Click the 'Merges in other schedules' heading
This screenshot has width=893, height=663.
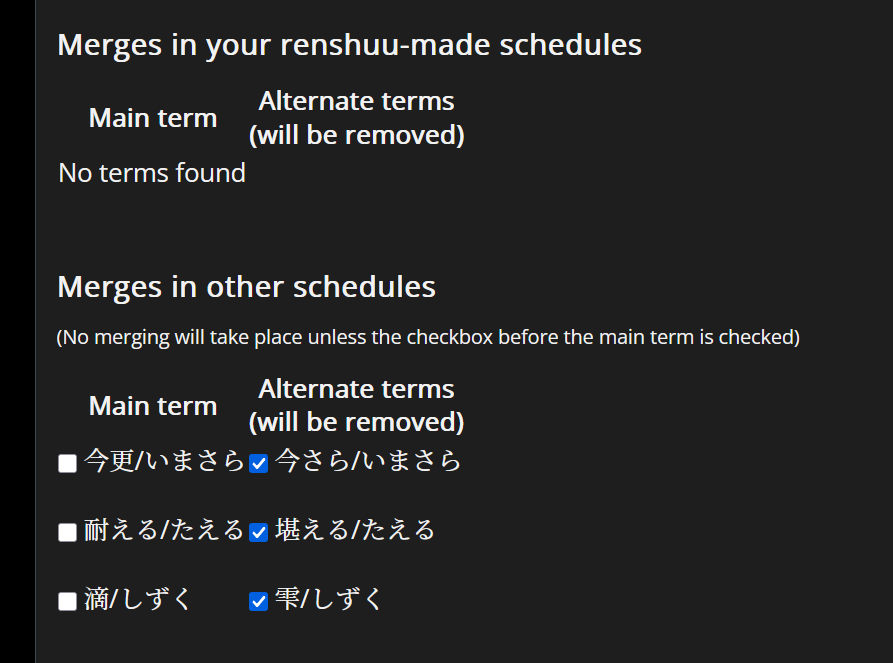tap(246, 287)
